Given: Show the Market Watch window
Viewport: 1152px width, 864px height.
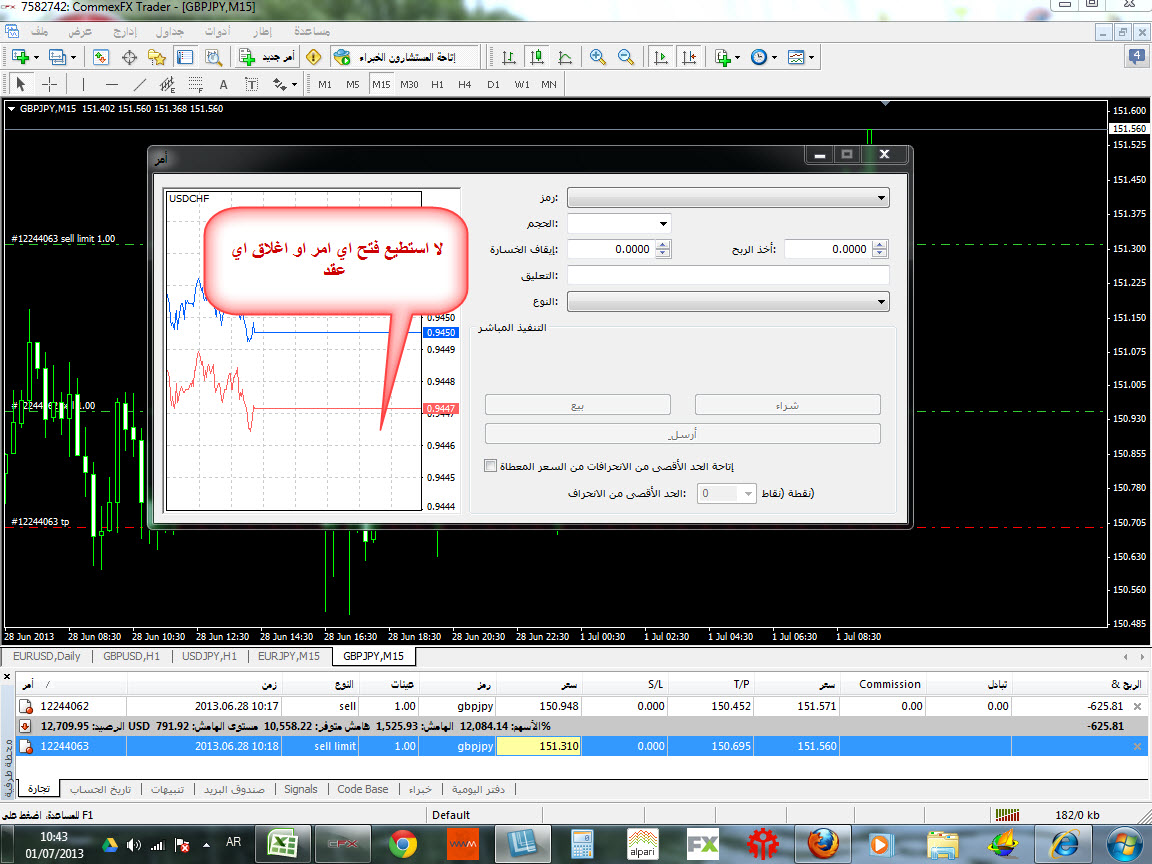Looking at the screenshot, I should [x=101, y=57].
